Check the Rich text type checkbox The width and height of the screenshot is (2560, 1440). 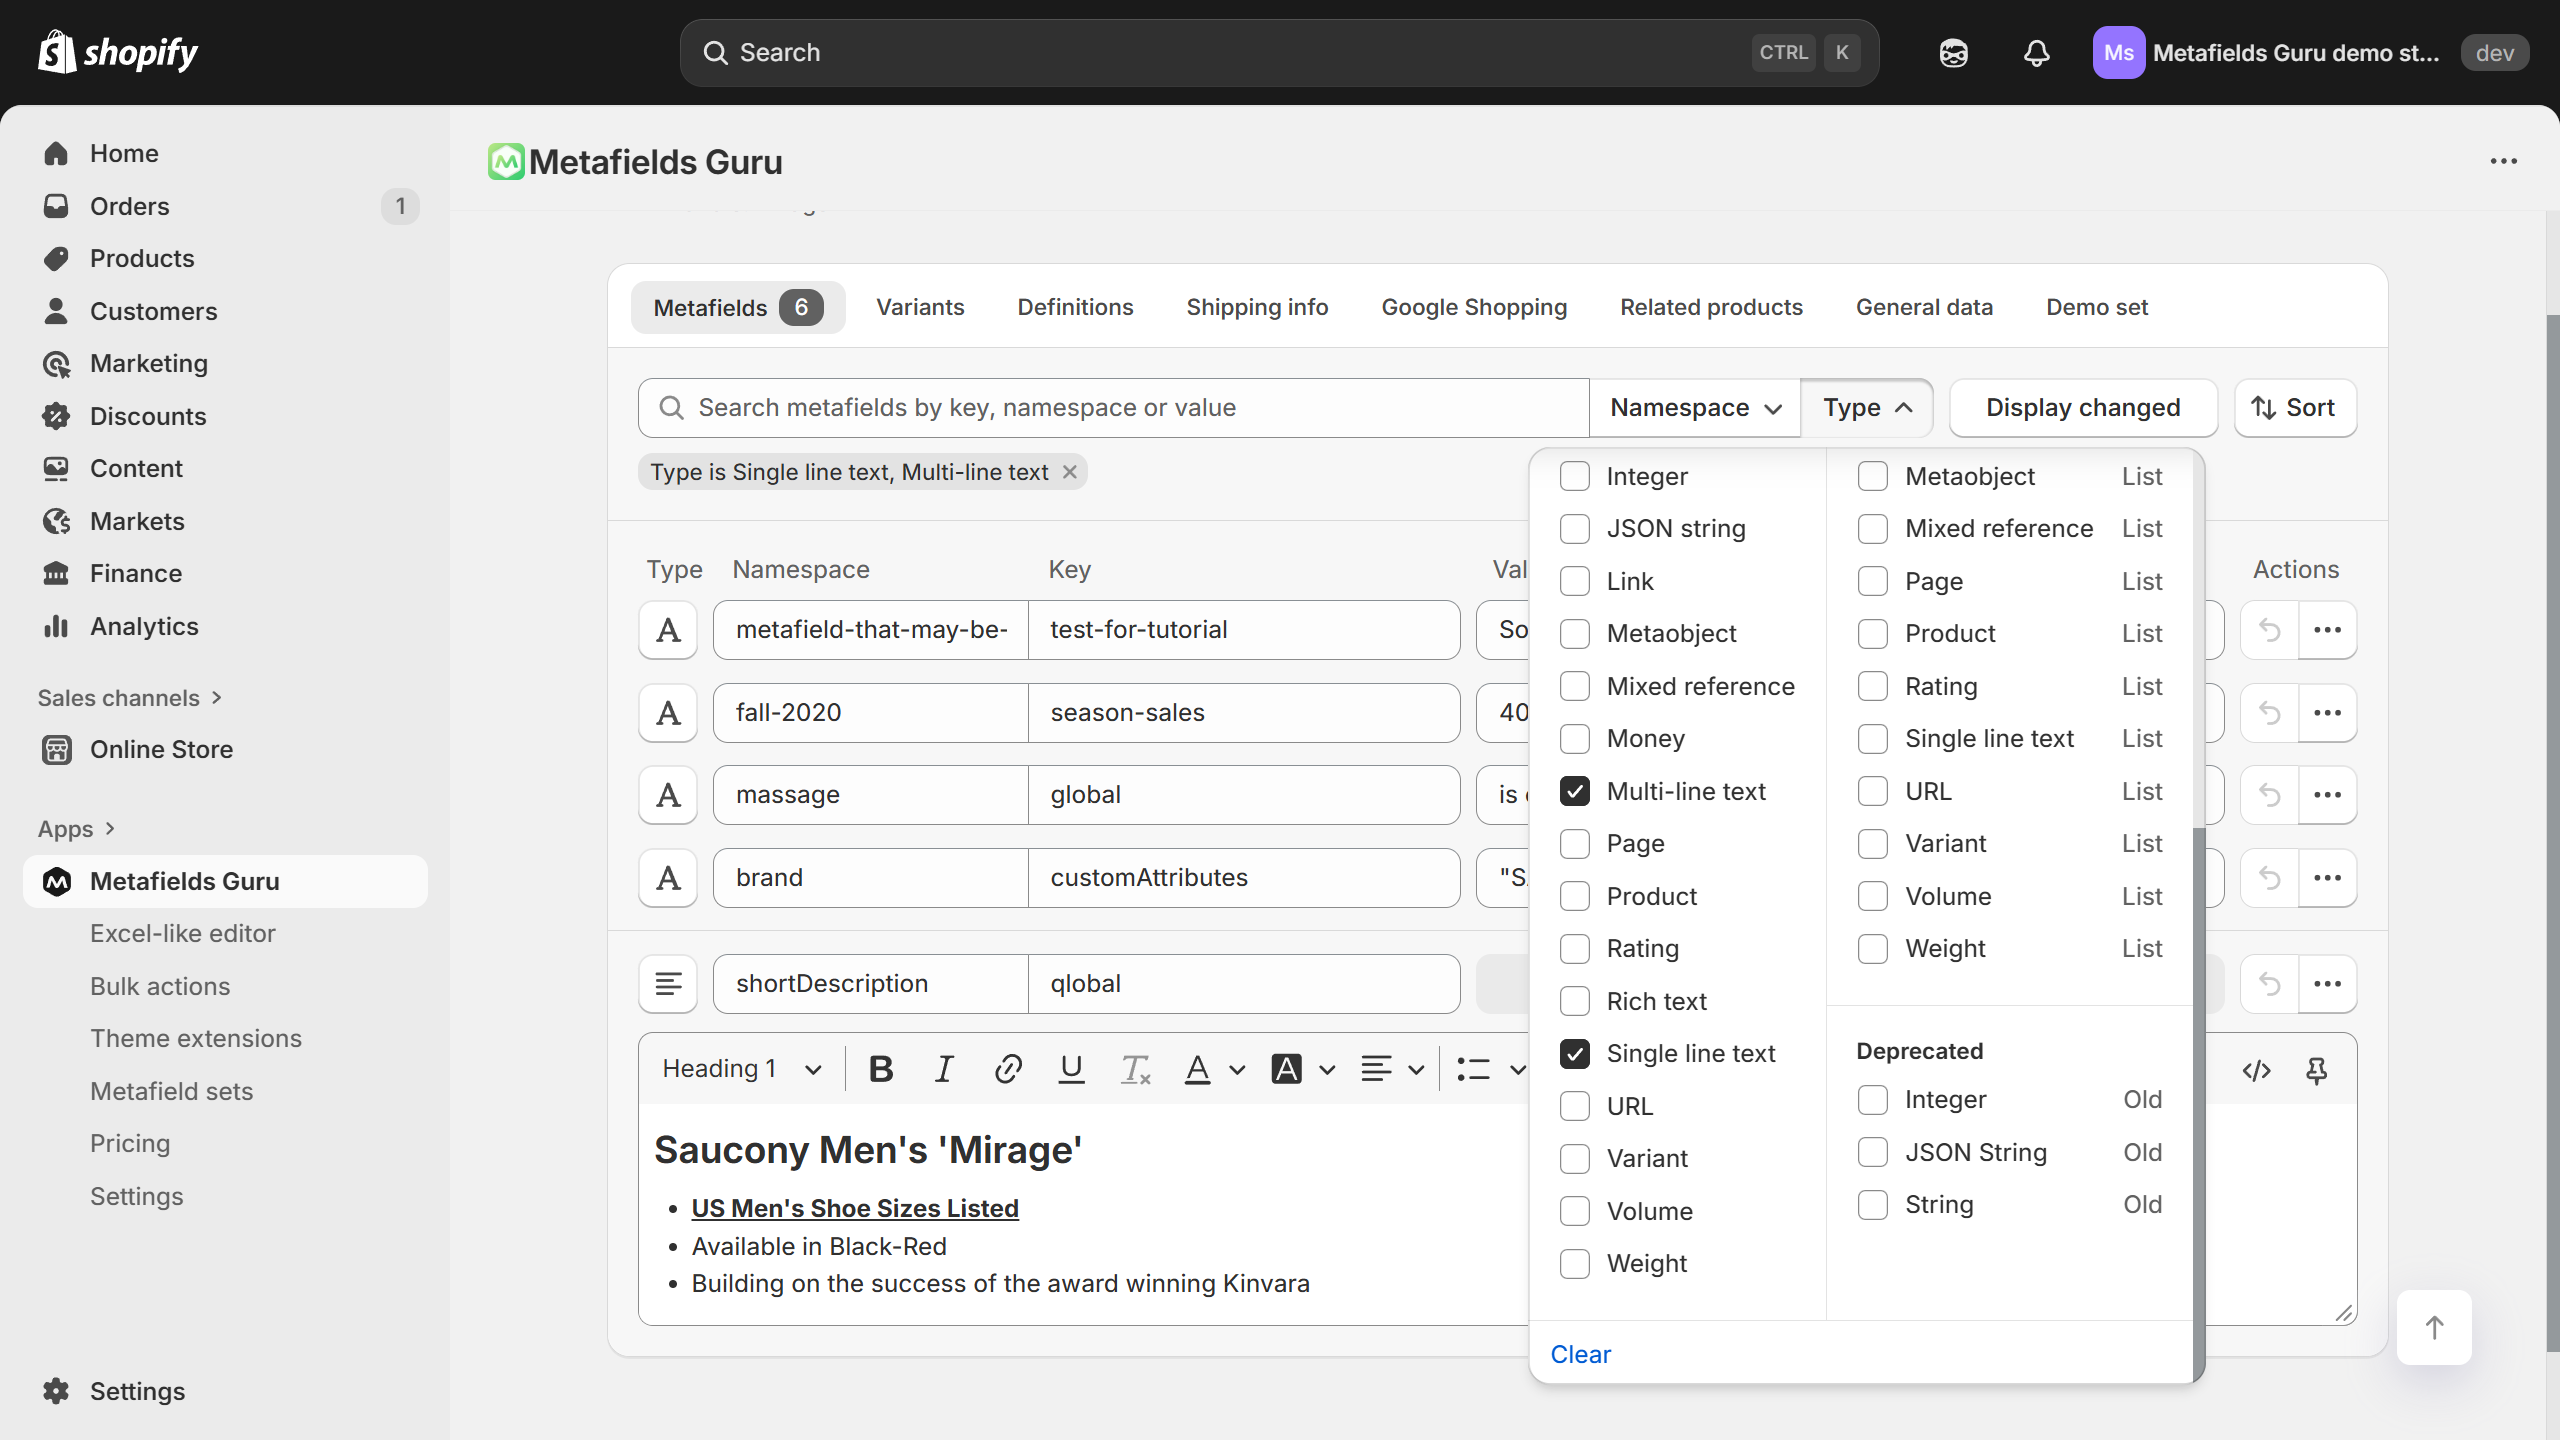pyautogui.click(x=1575, y=1001)
